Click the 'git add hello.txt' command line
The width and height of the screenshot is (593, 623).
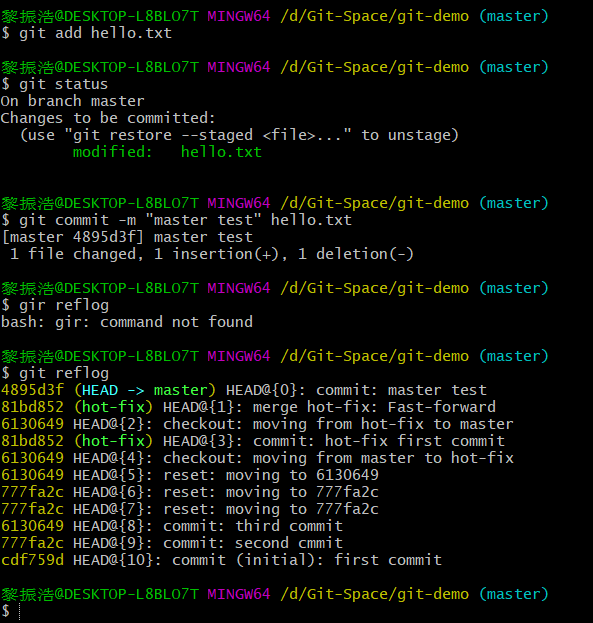[x=87, y=33]
